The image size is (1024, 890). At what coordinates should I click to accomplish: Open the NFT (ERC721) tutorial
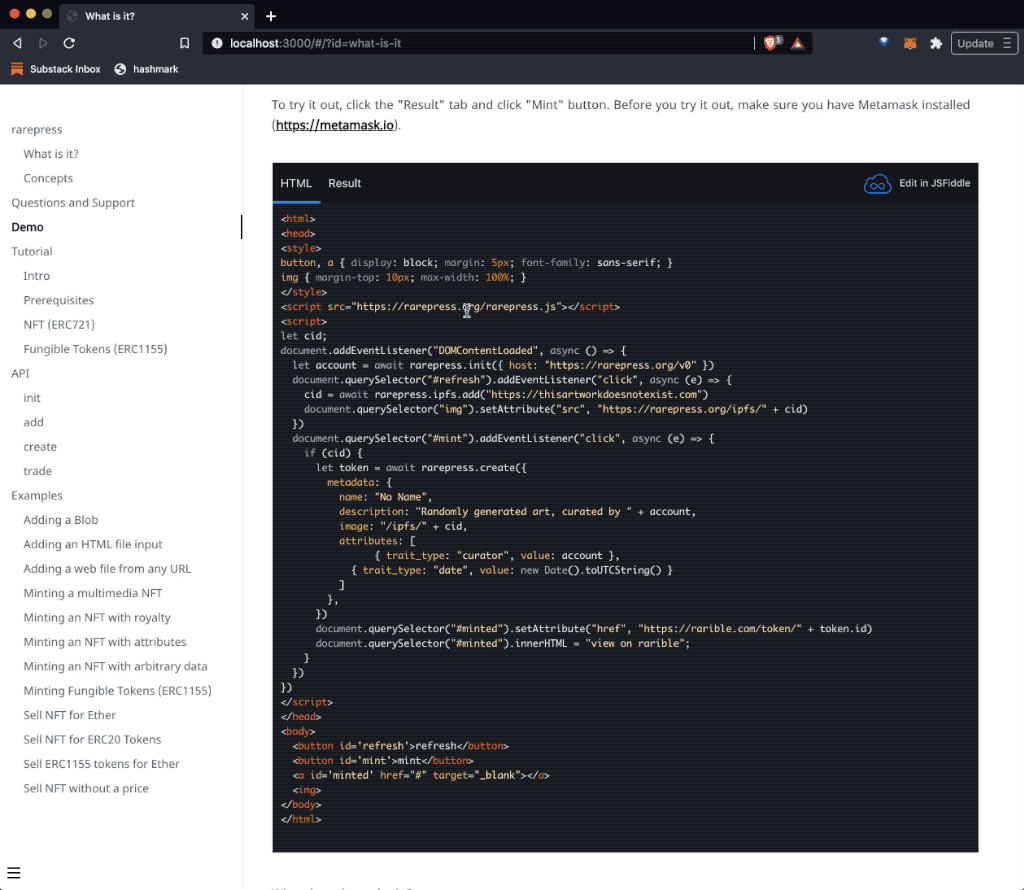pos(59,325)
